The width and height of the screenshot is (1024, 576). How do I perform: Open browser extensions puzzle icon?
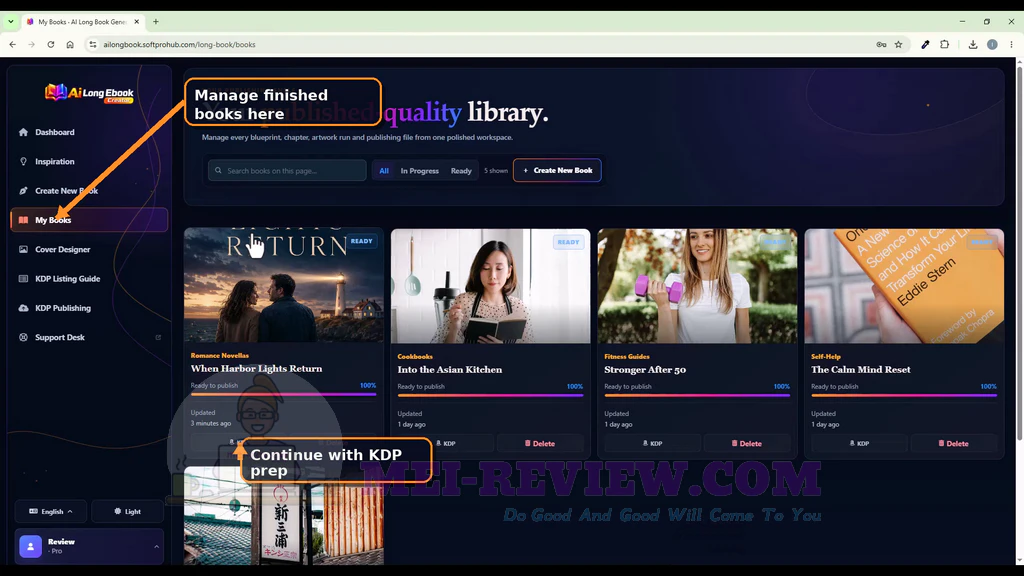[944, 44]
